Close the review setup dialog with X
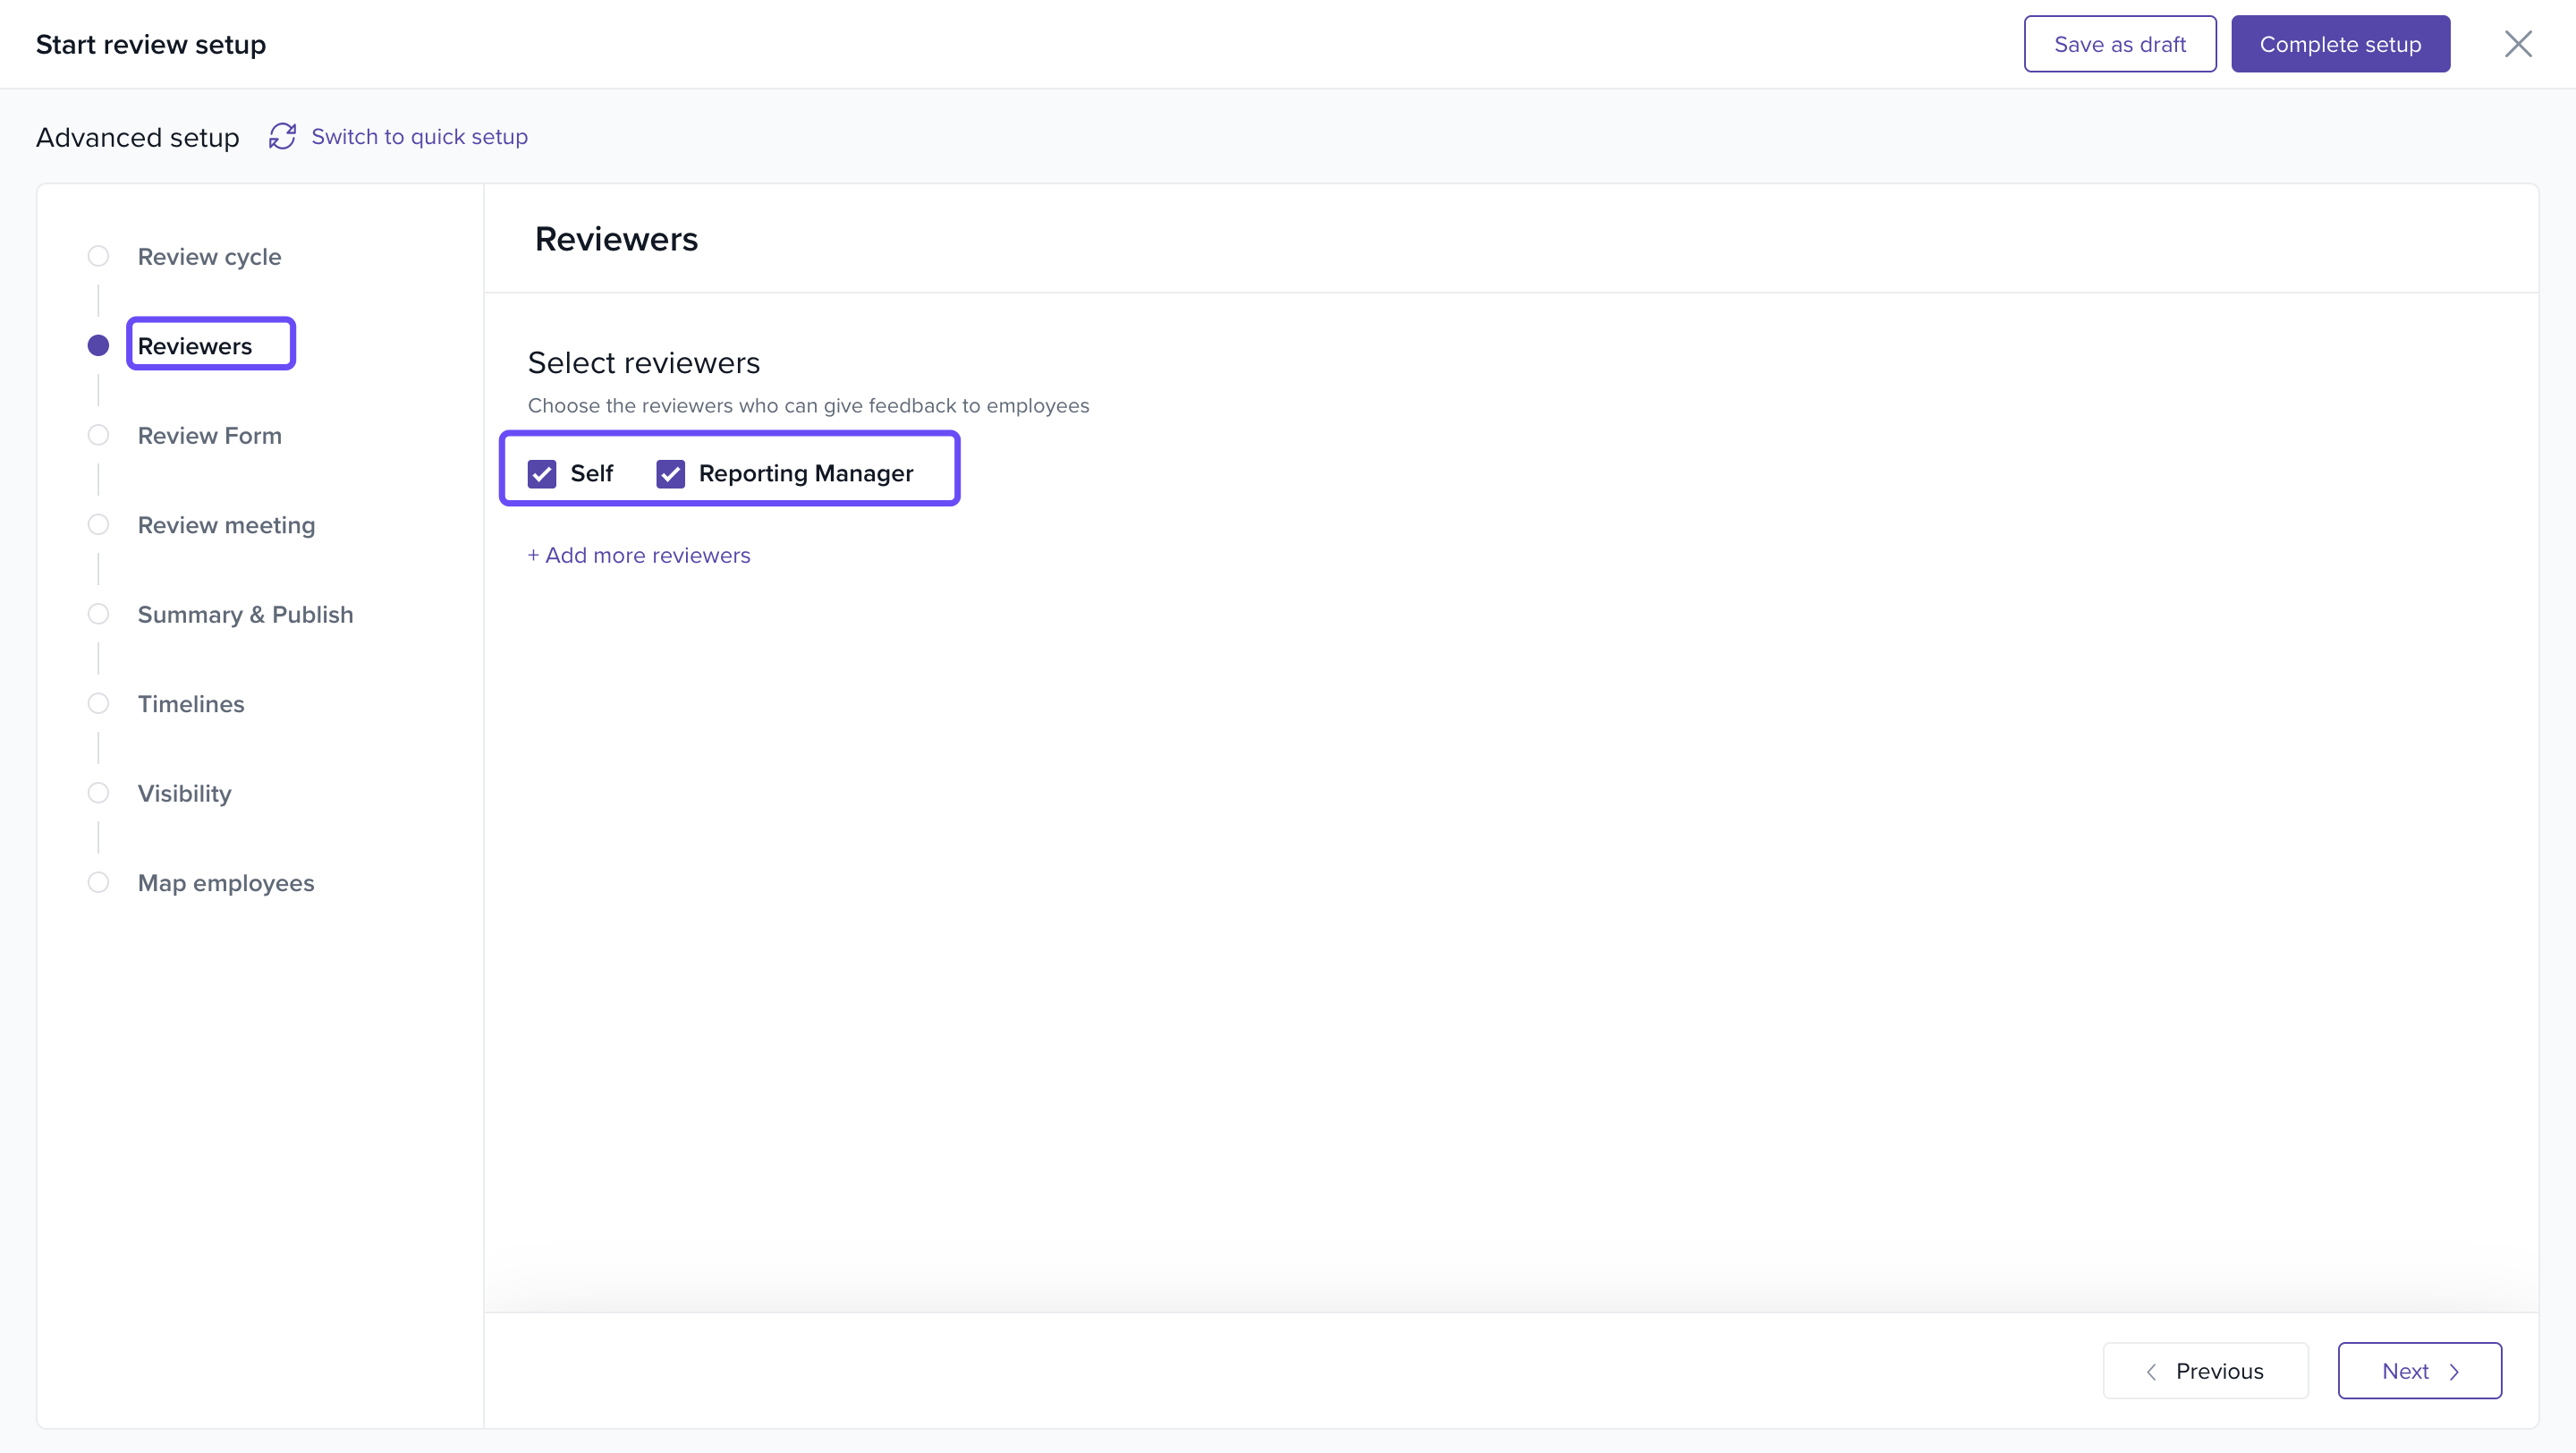The image size is (2576, 1453). tap(2517, 44)
